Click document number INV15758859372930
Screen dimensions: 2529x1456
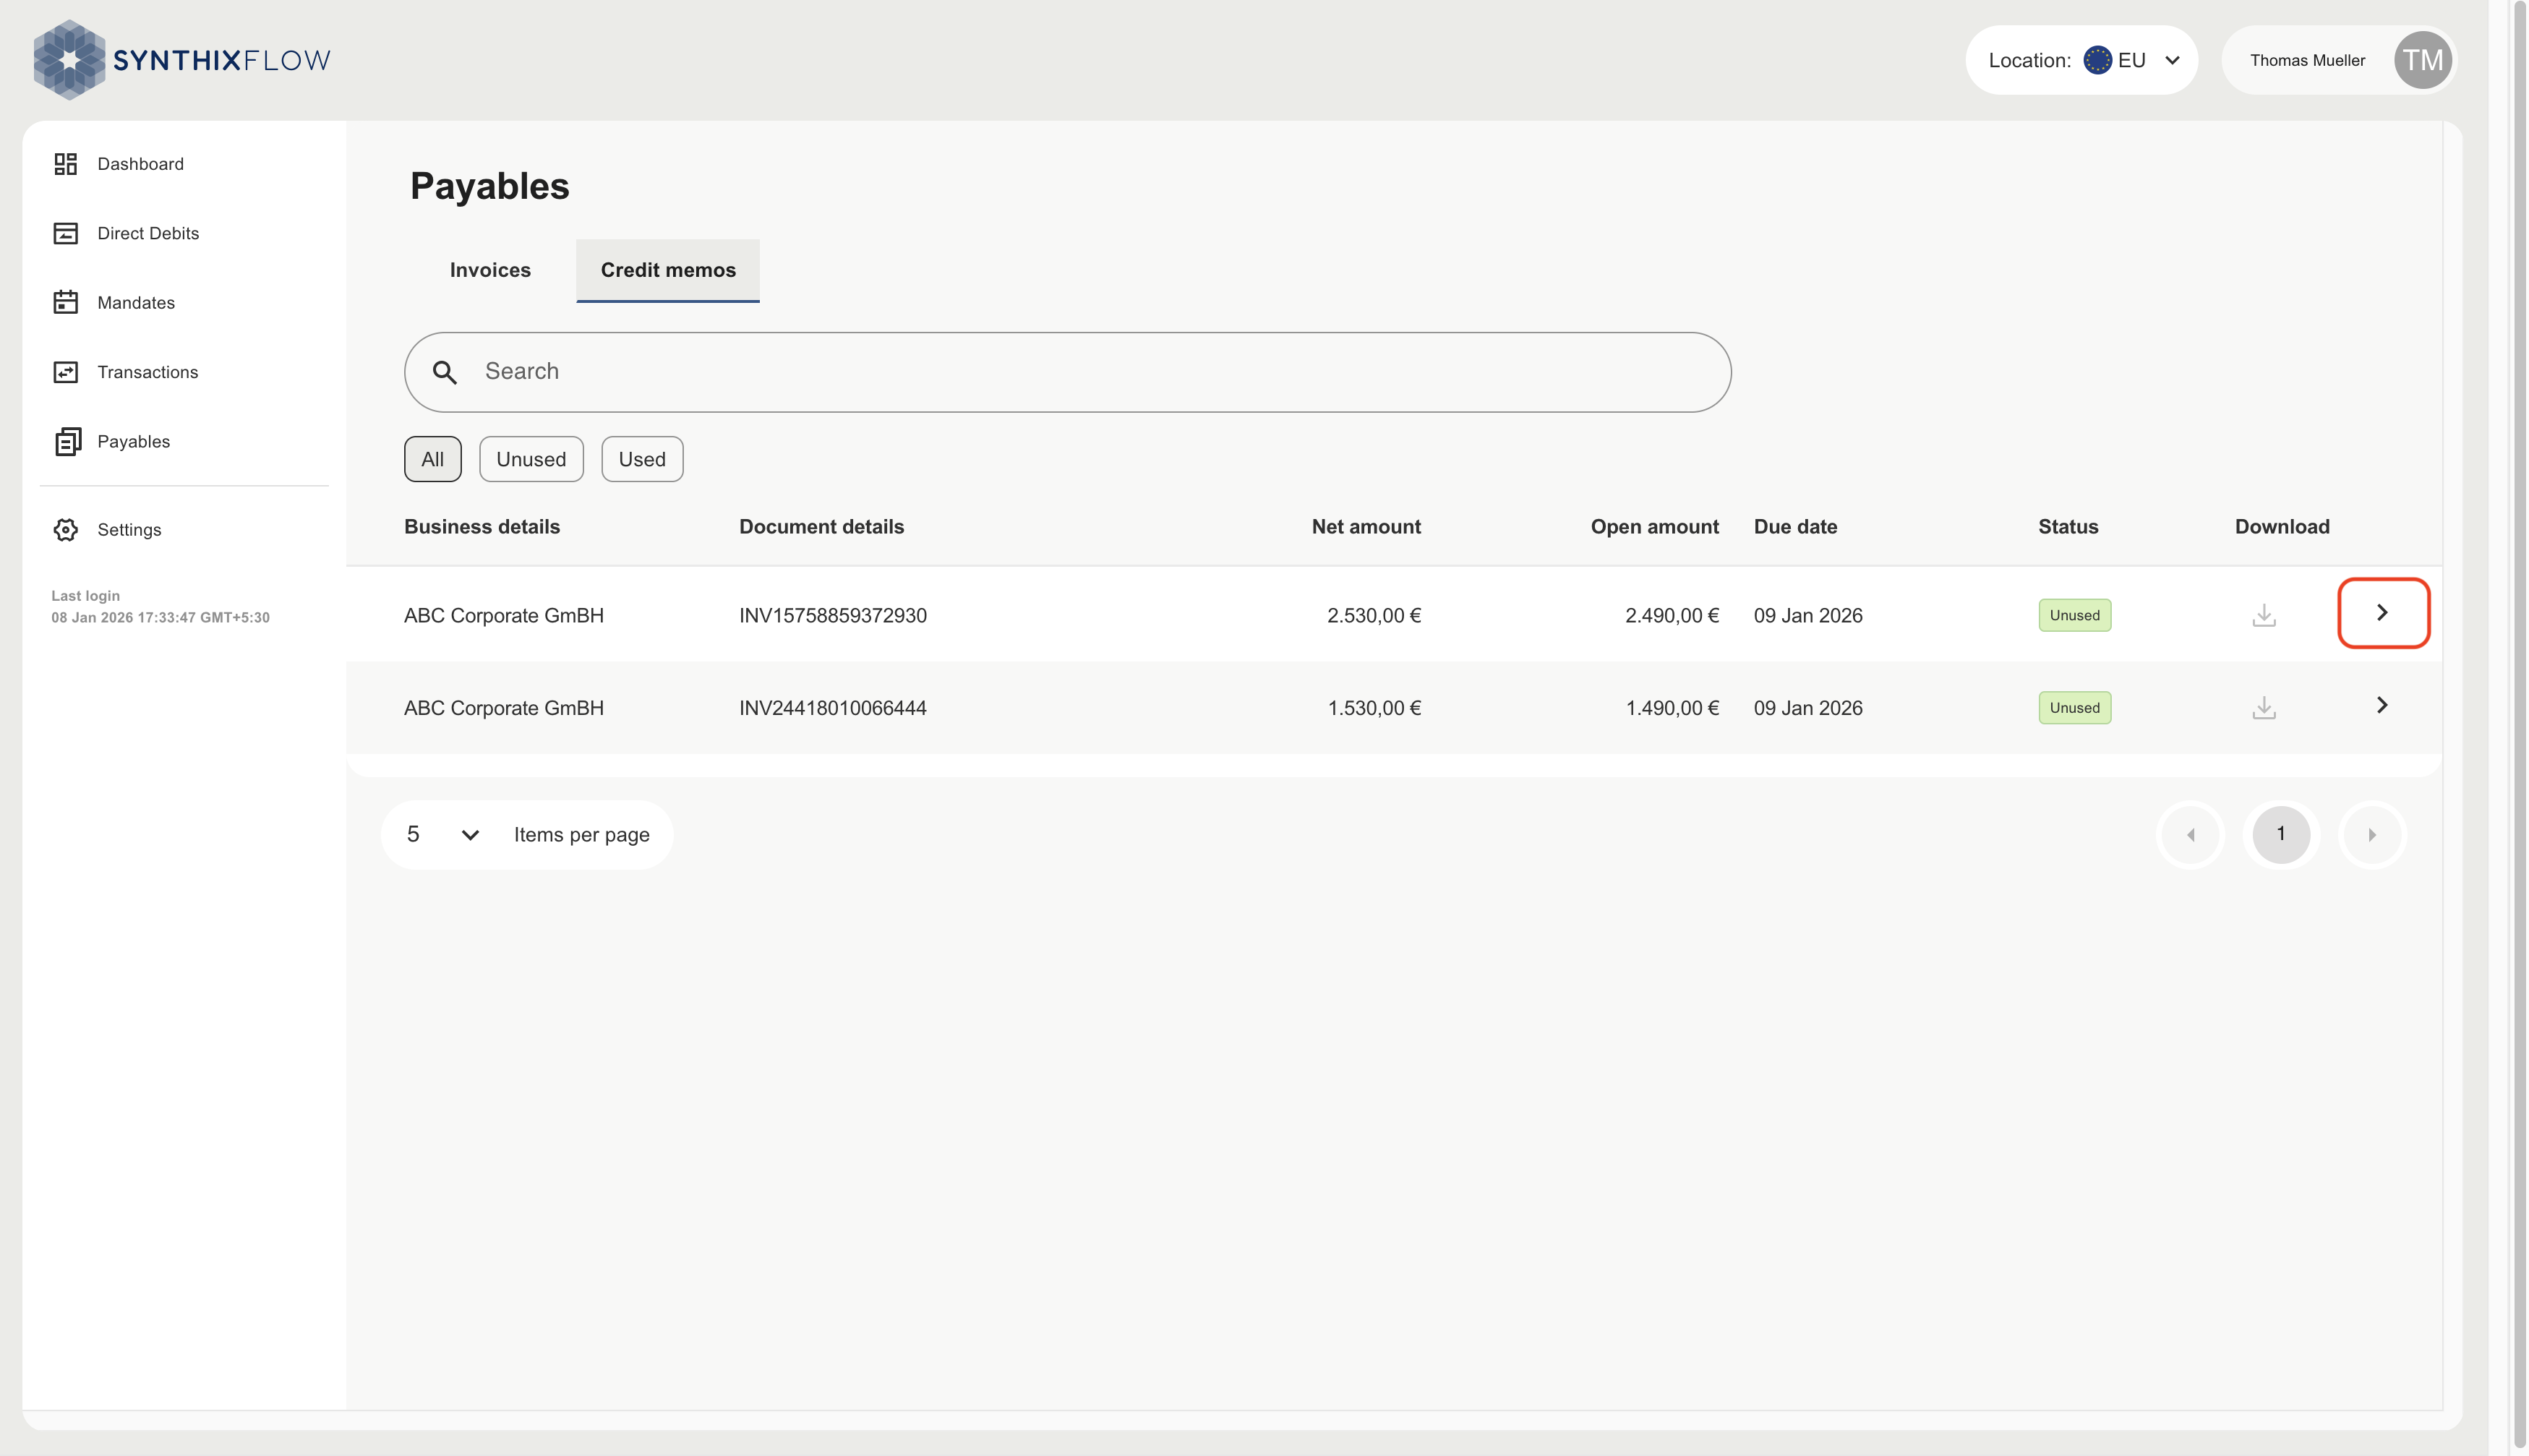[833, 616]
